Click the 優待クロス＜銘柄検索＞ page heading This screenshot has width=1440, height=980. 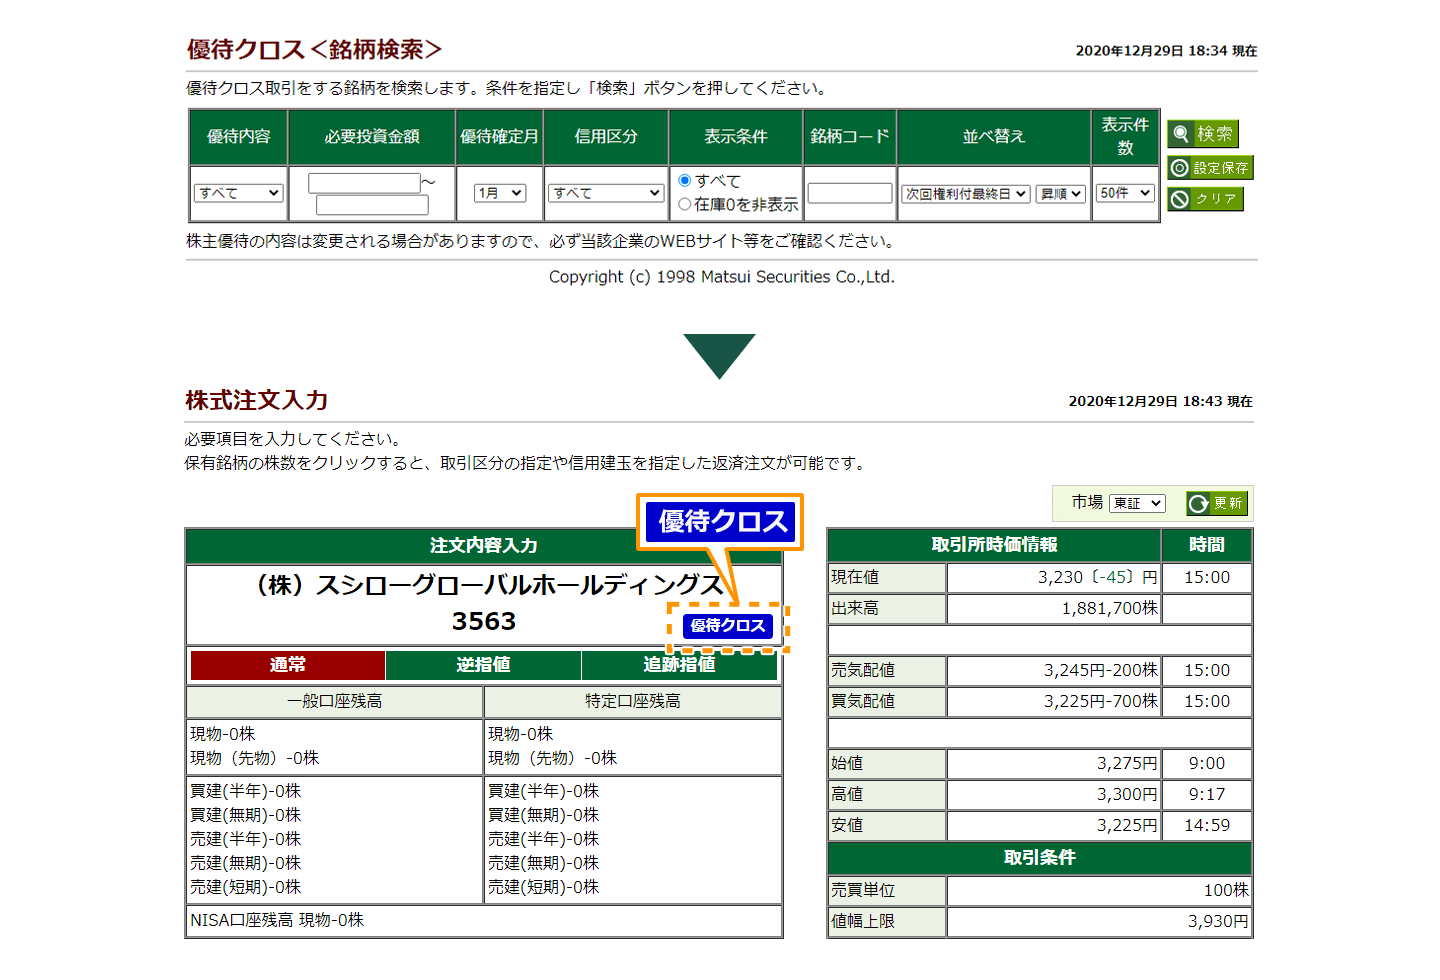click(314, 49)
